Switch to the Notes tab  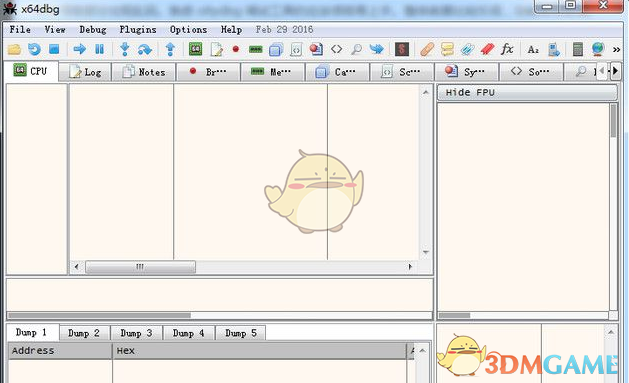pos(144,72)
